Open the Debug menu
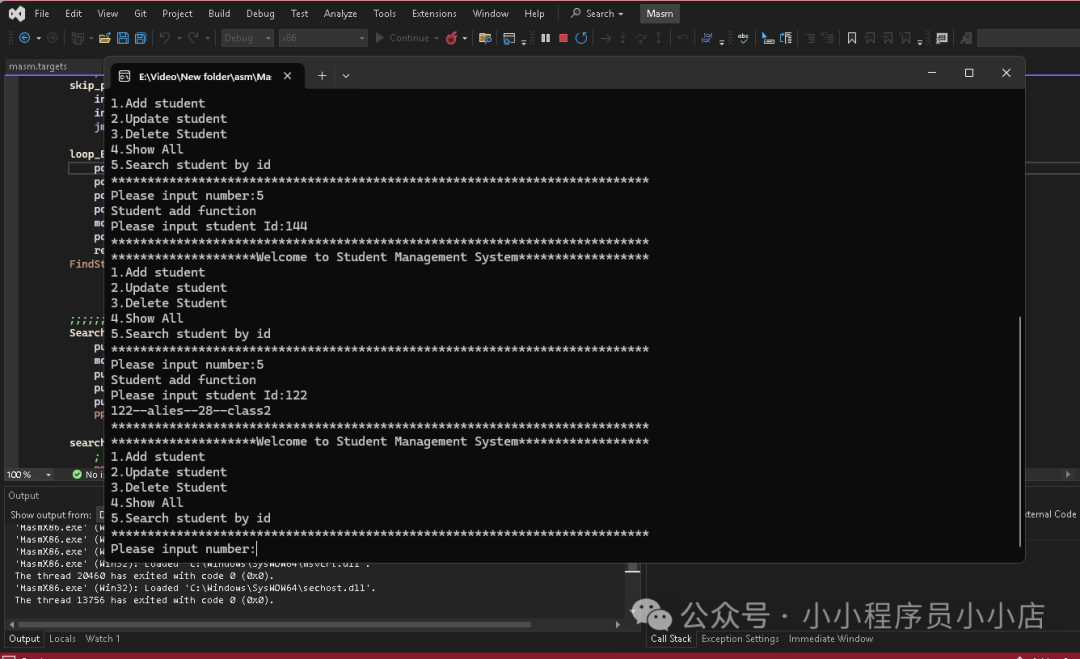The image size is (1080, 659). [260, 13]
